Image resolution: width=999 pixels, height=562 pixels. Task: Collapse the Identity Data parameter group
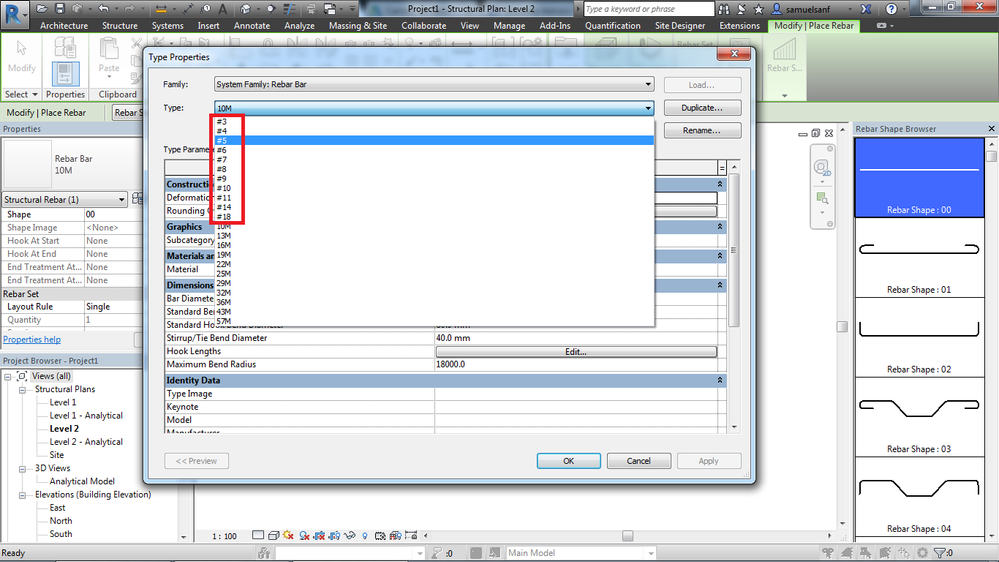720,380
